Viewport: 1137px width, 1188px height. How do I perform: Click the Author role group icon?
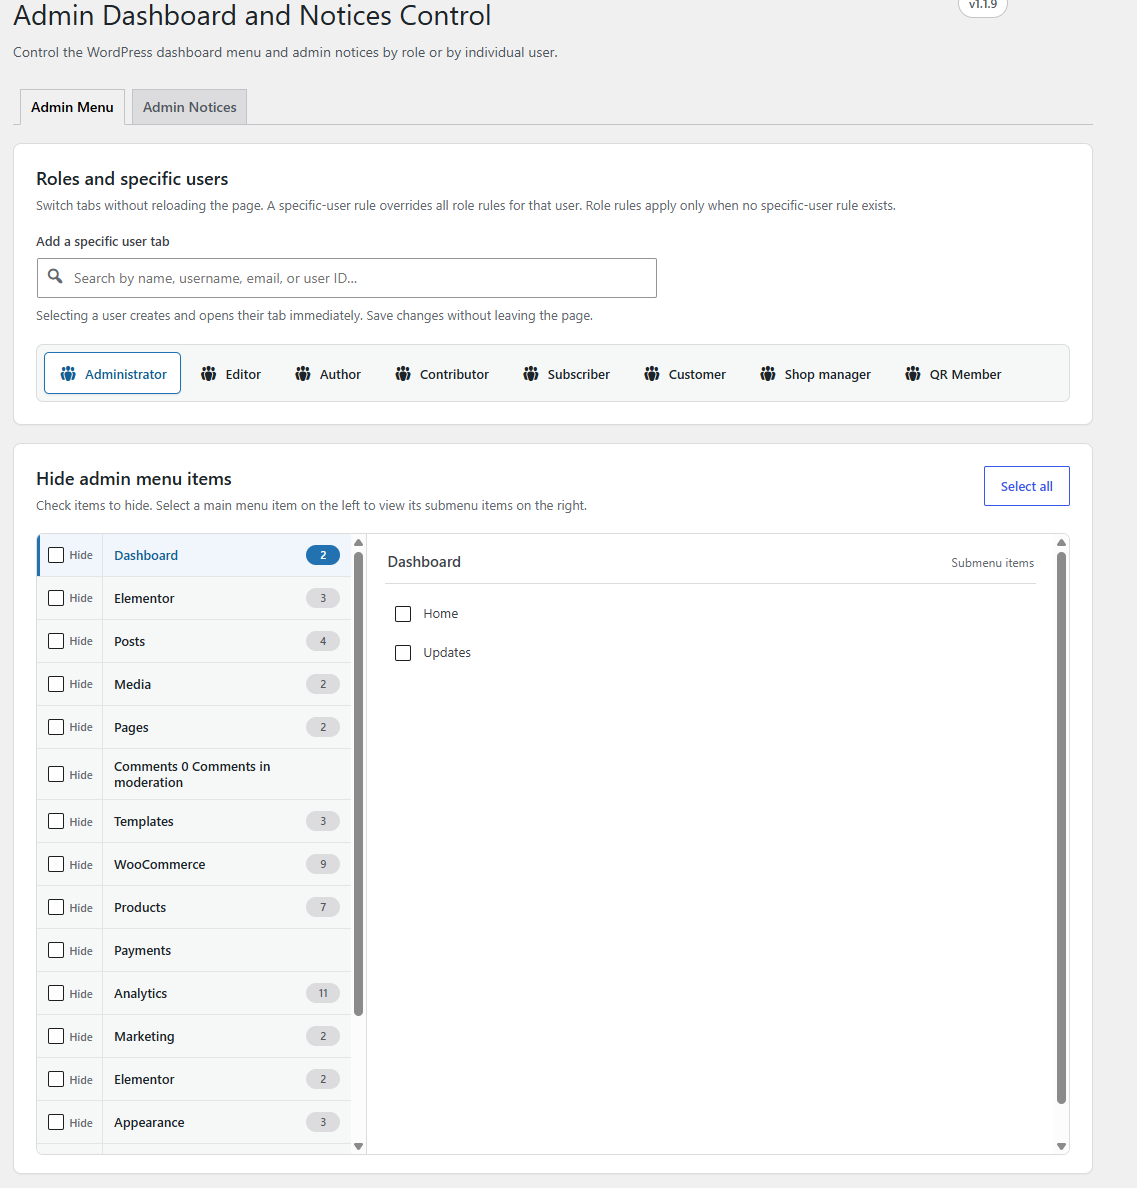tap(303, 374)
